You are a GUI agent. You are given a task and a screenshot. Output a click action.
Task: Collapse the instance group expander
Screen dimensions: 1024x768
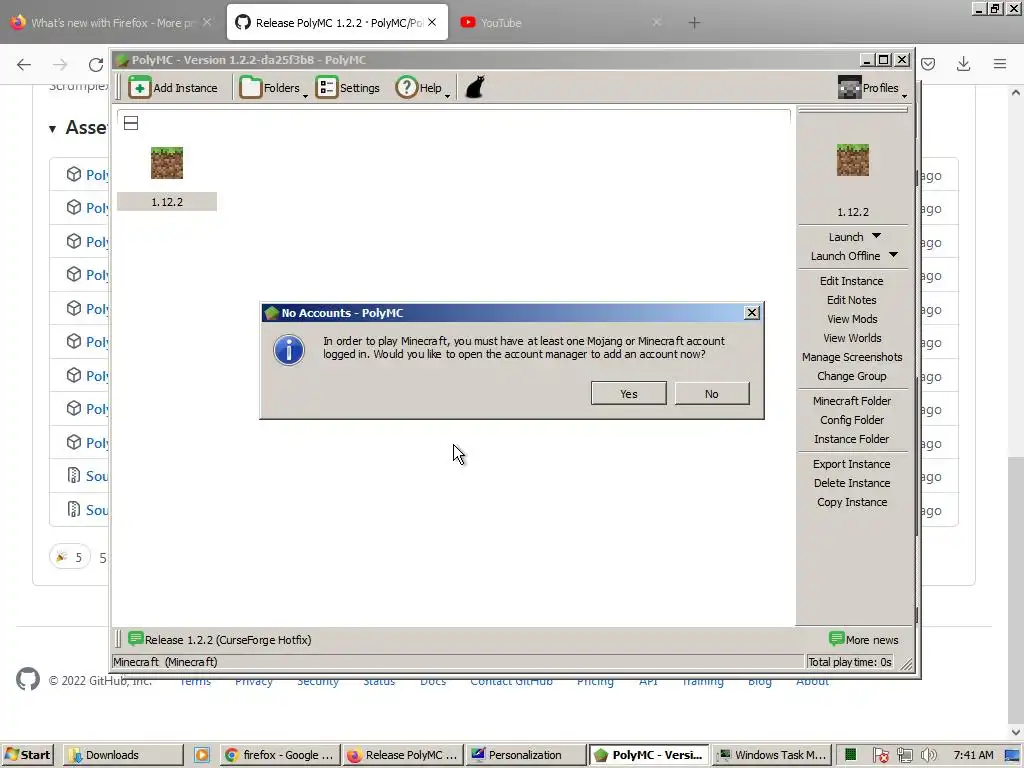click(131, 123)
